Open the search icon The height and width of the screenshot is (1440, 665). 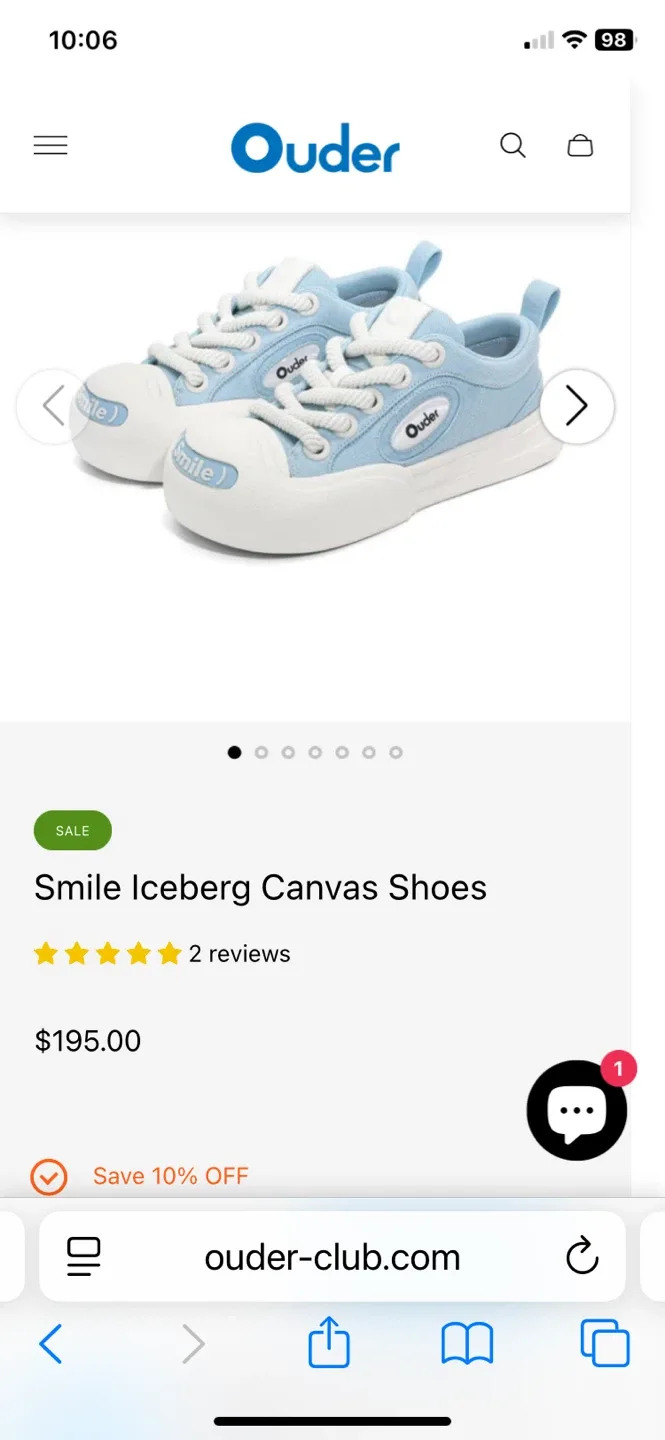click(x=513, y=145)
